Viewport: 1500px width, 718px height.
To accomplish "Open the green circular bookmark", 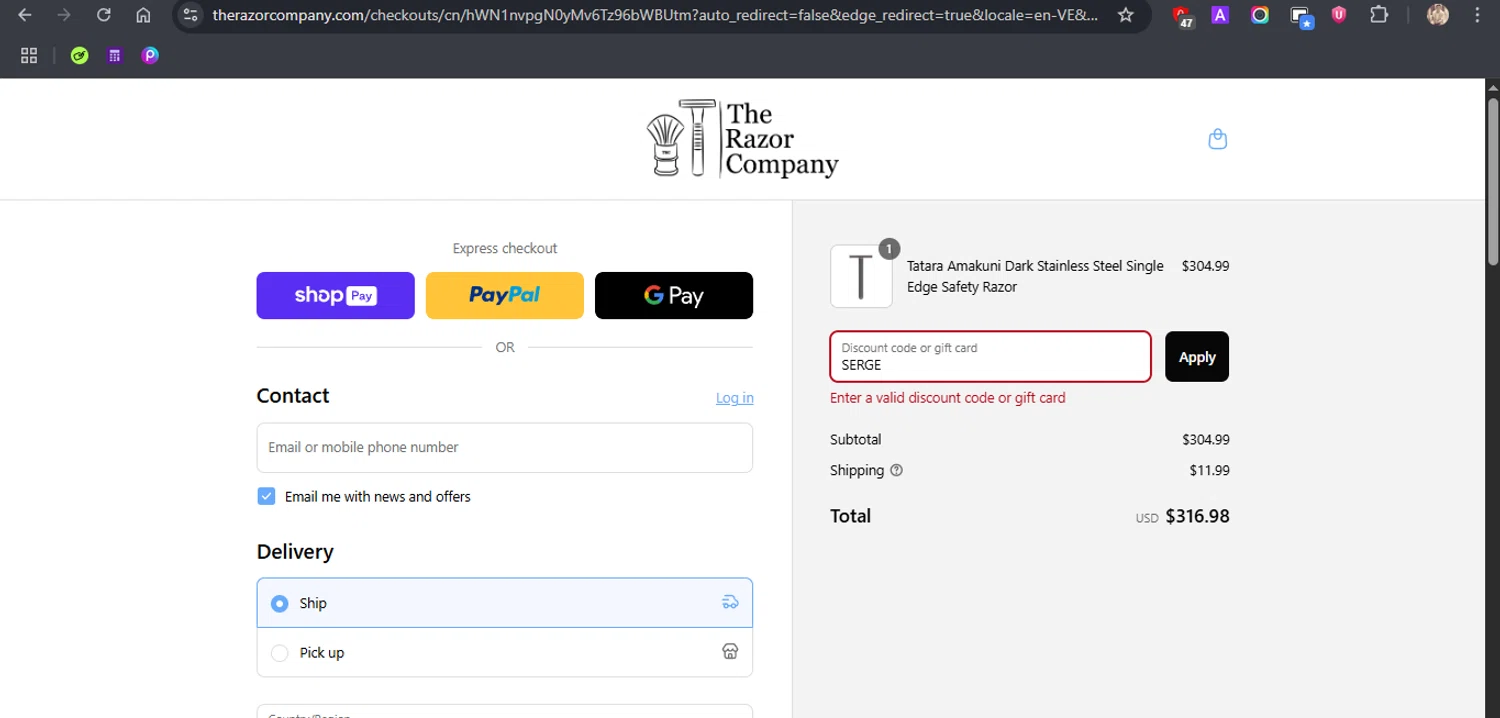I will coord(80,56).
